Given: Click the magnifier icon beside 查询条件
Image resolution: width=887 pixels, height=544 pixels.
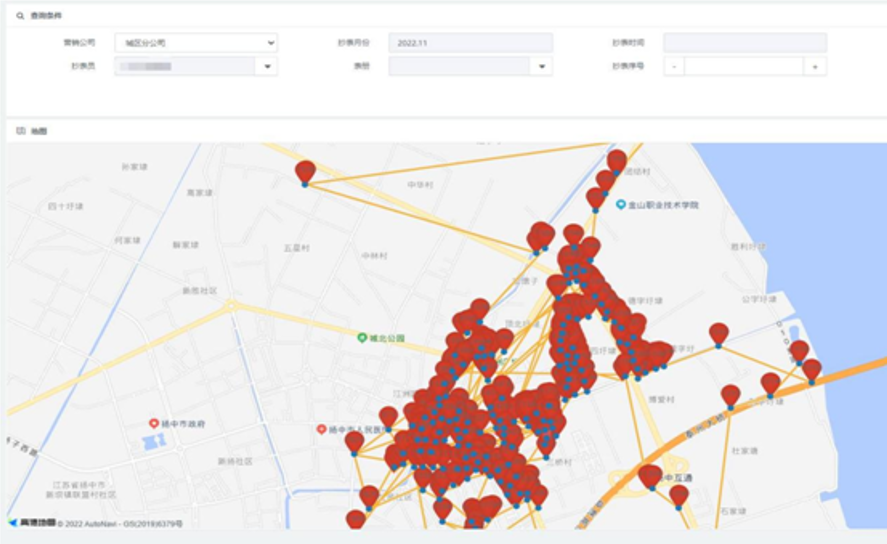Looking at the screenshot, I should point(20,16).
